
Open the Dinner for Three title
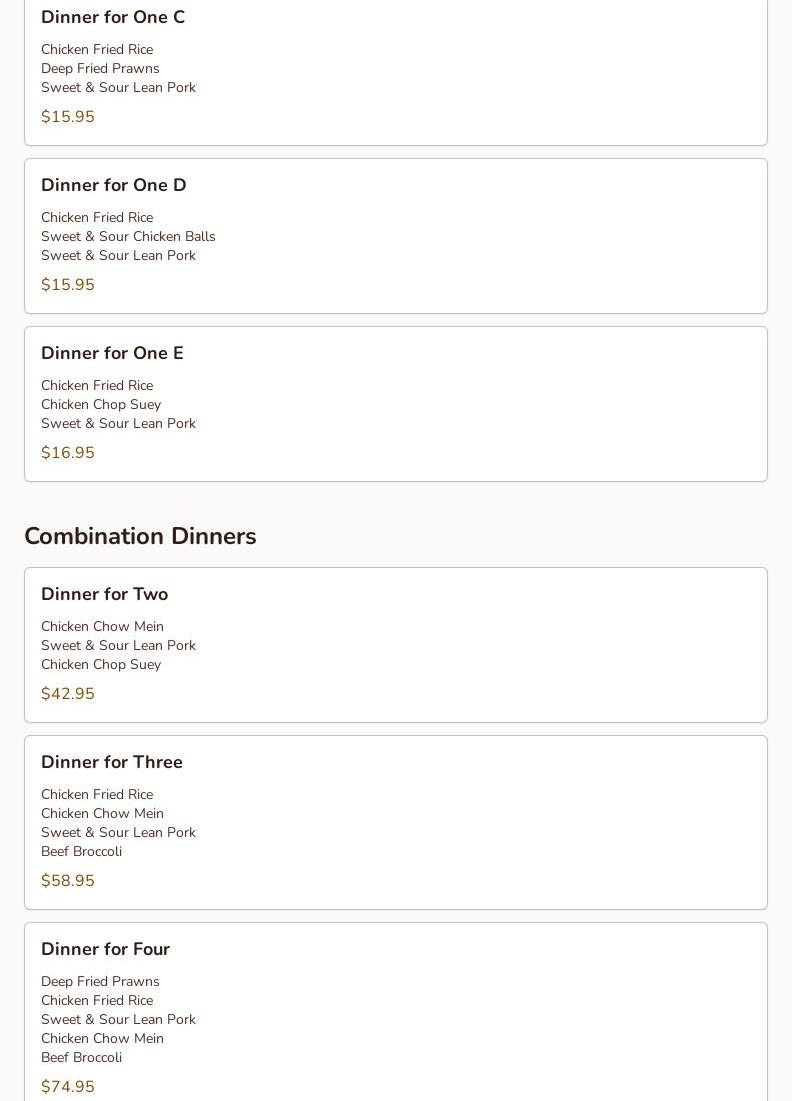[112, 762]
